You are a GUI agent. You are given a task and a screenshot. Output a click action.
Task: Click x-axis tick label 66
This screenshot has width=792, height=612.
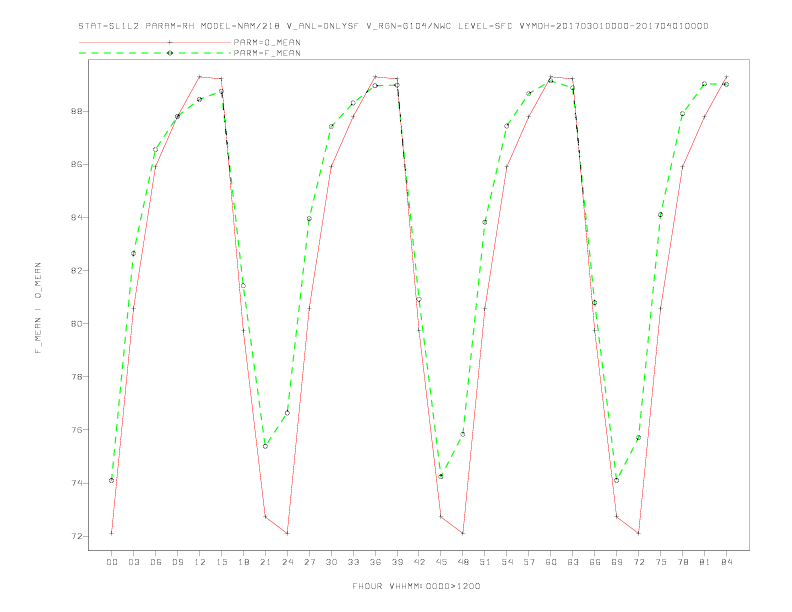click(x=595, y=562)
